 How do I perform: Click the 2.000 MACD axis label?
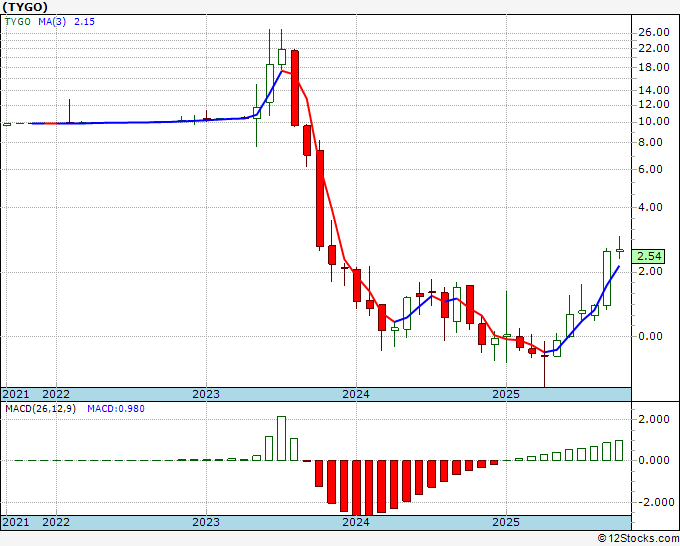(654, 419)
